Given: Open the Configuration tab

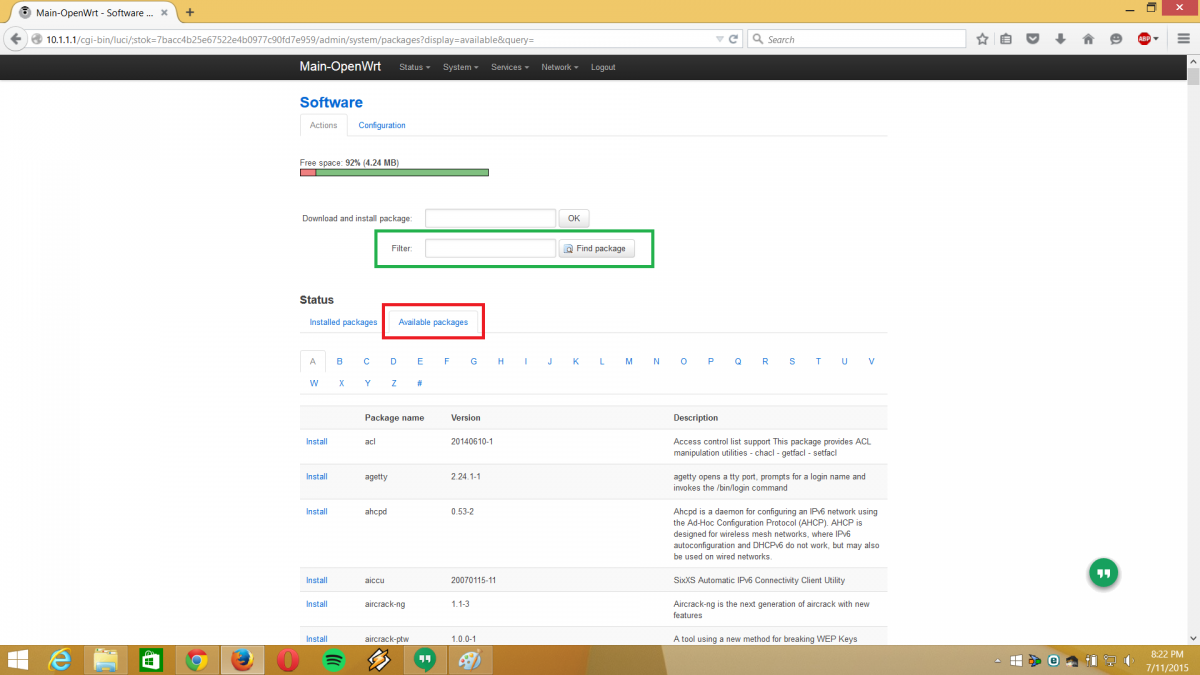Looking at the screenshot, I should click(x=382, y=125).
